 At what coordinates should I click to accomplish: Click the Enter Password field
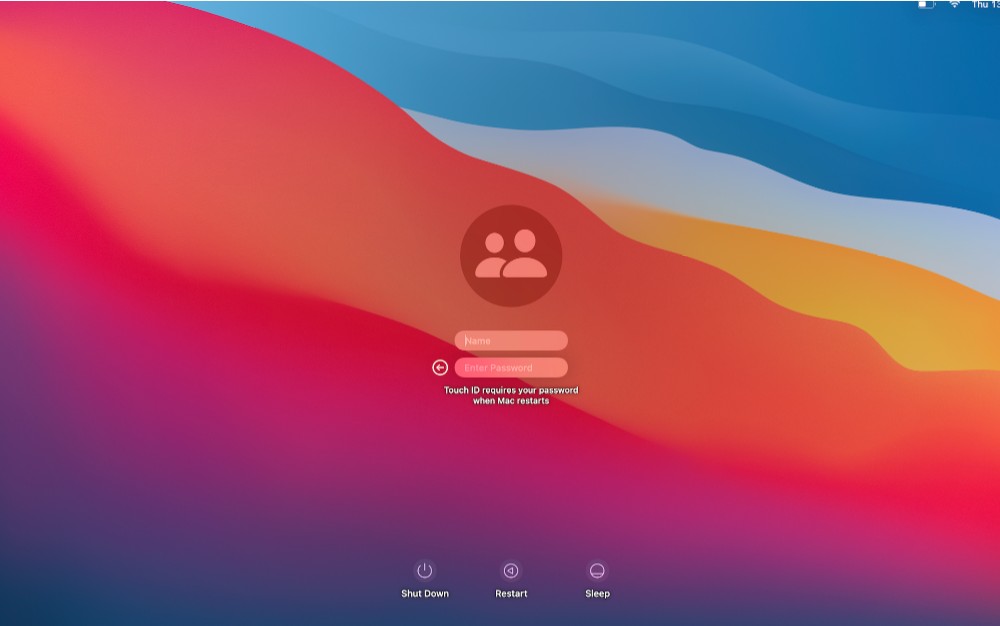pos(511,366)
